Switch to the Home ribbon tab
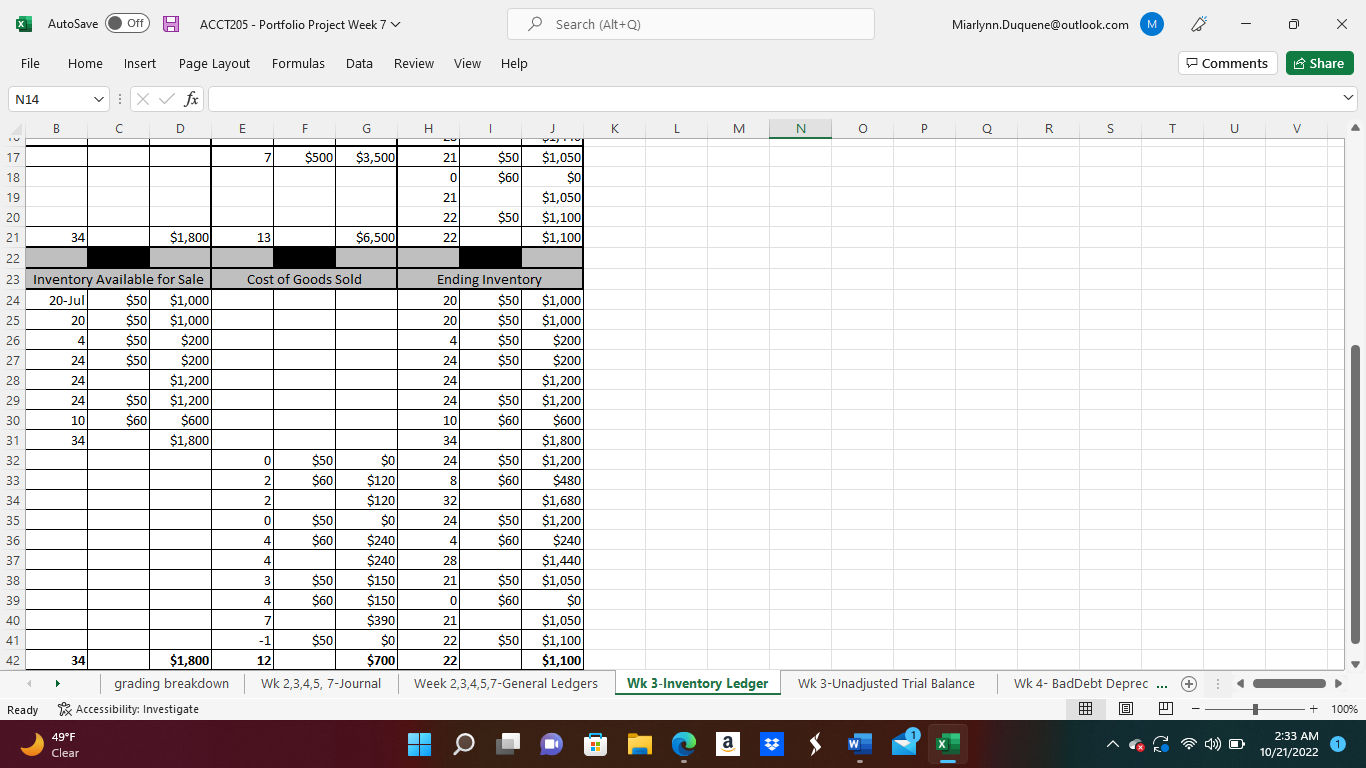This screenshot has width=1366, height=768. point(85,63)
